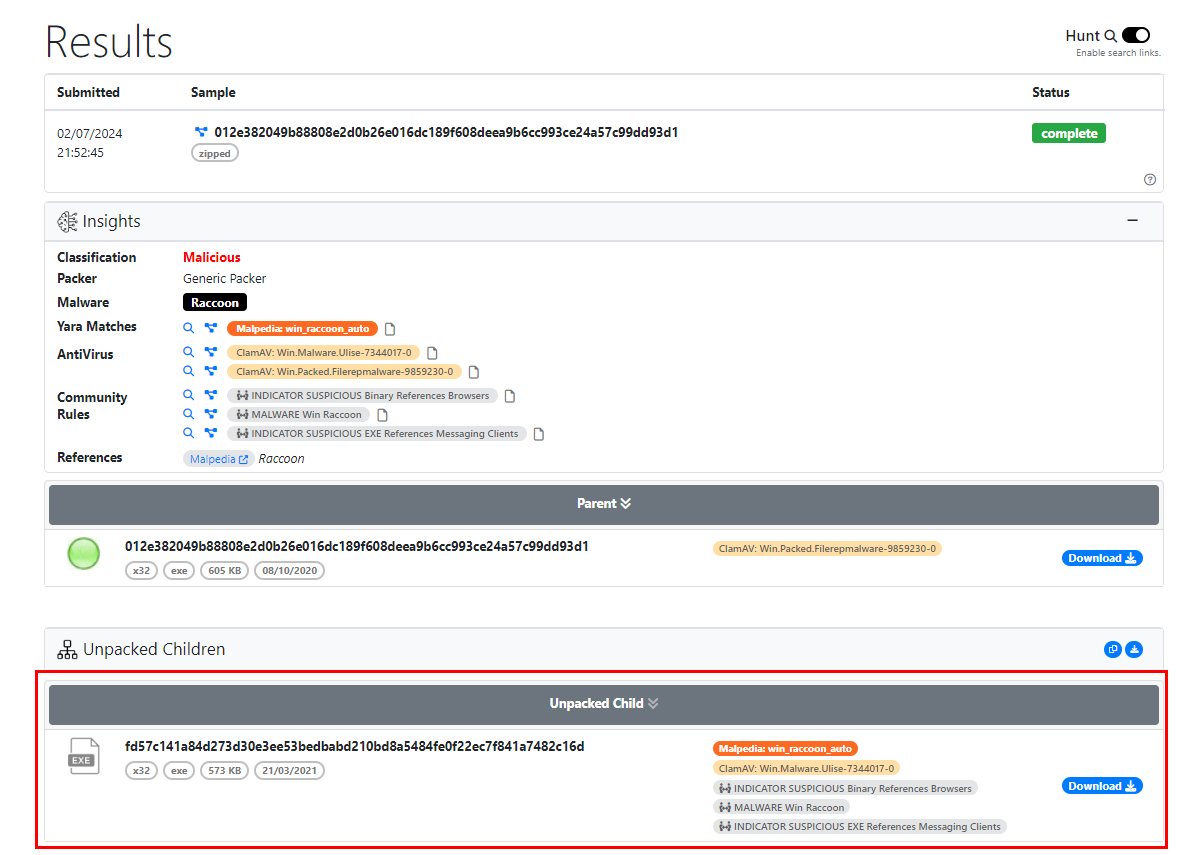This screenshot has width=1188, height=855.
Task: Click search icon for Binary References Browsers rule
Action: 189,395
